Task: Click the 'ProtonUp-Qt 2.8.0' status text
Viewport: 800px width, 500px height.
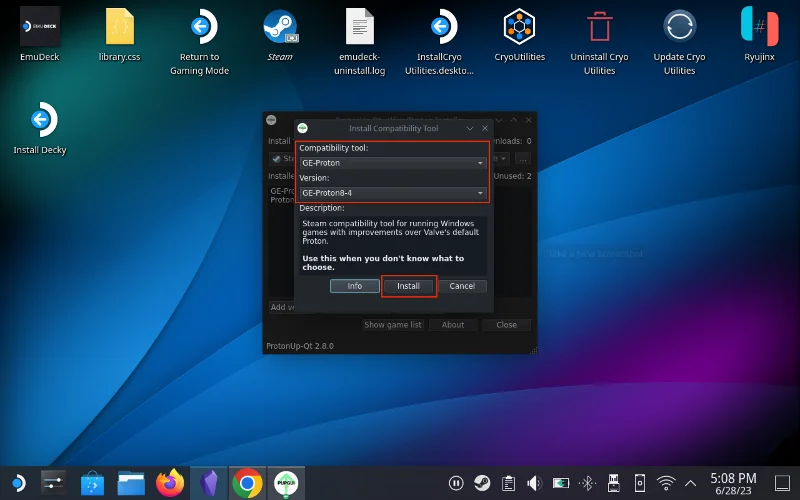Action: 300,346
